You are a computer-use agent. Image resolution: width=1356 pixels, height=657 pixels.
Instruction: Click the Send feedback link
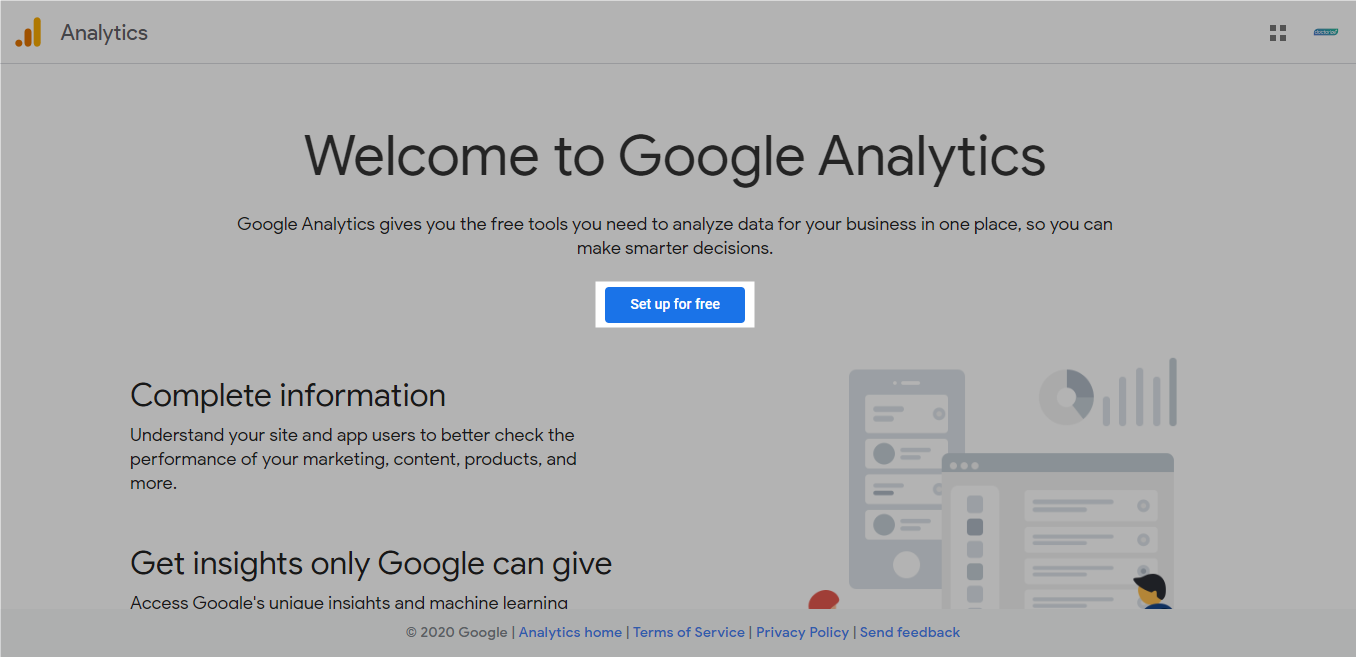click(x=910, y=632)
